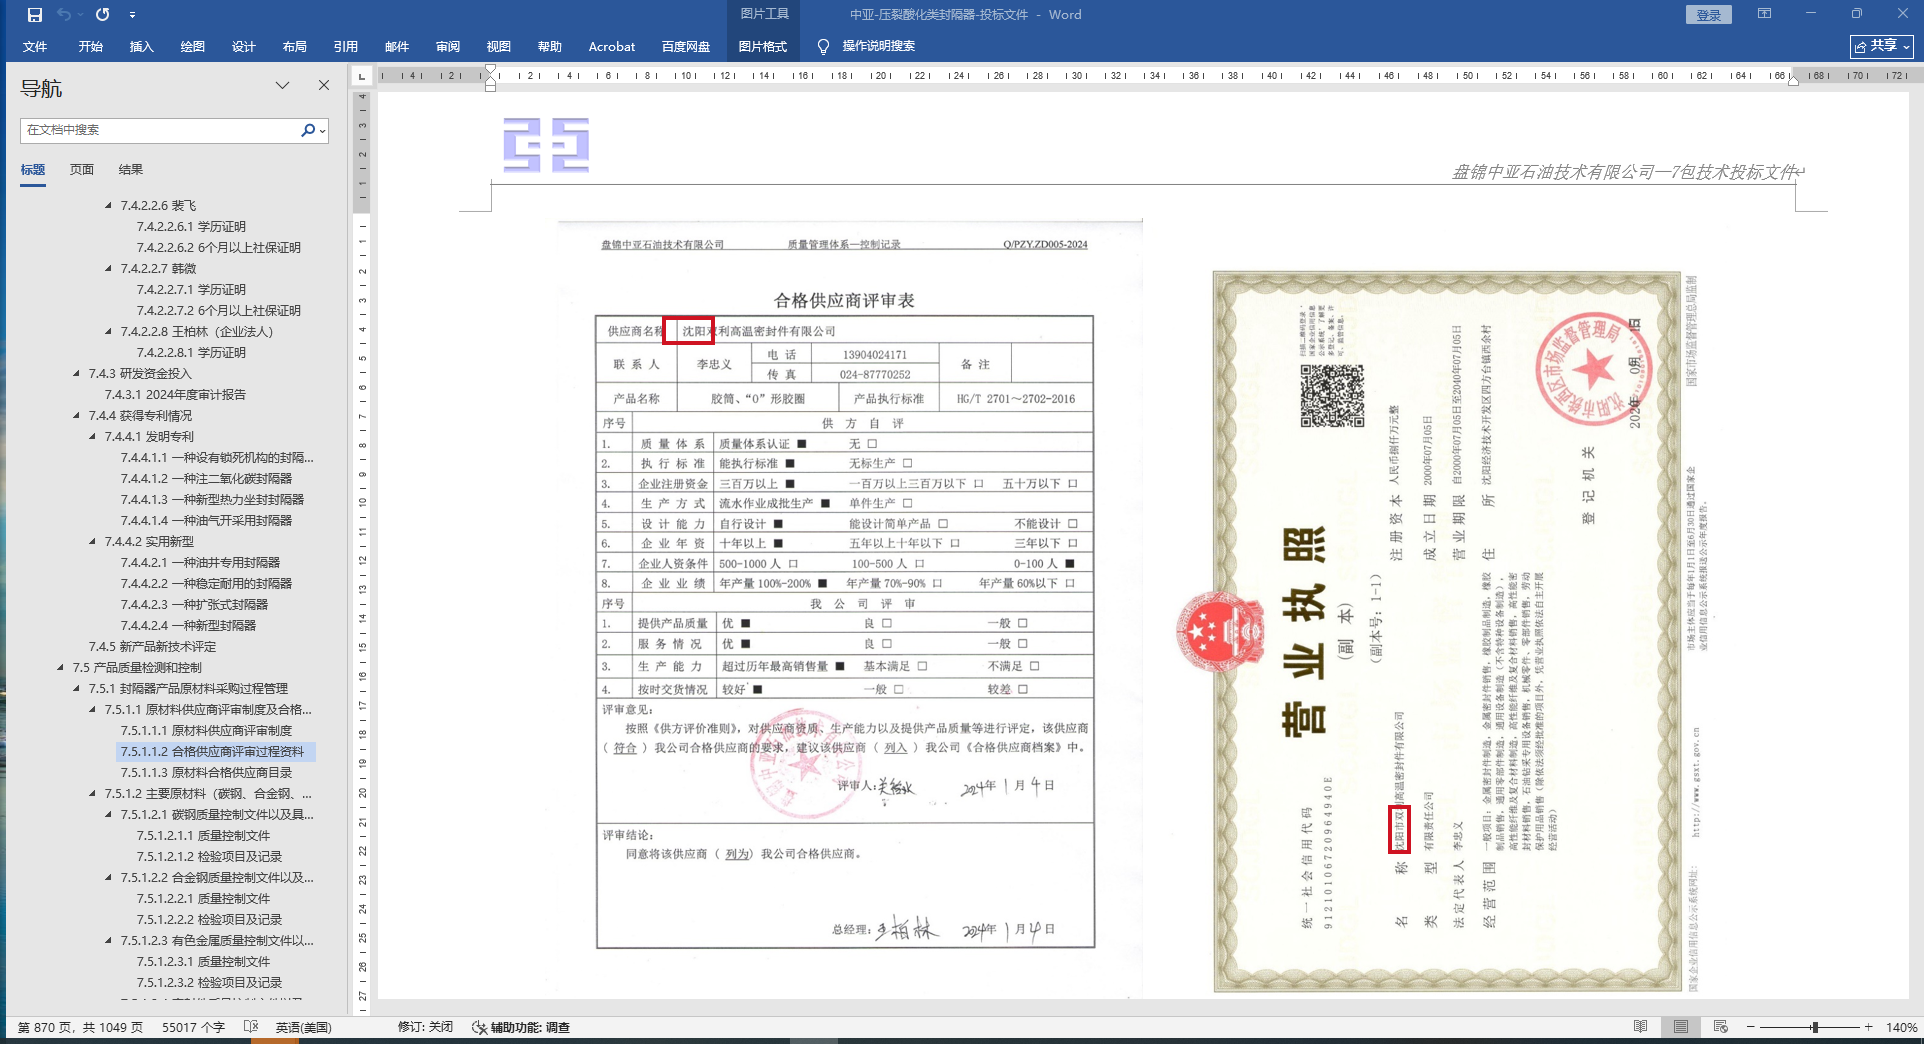
Task: Click the 共享 share button
Action: 1882,46
